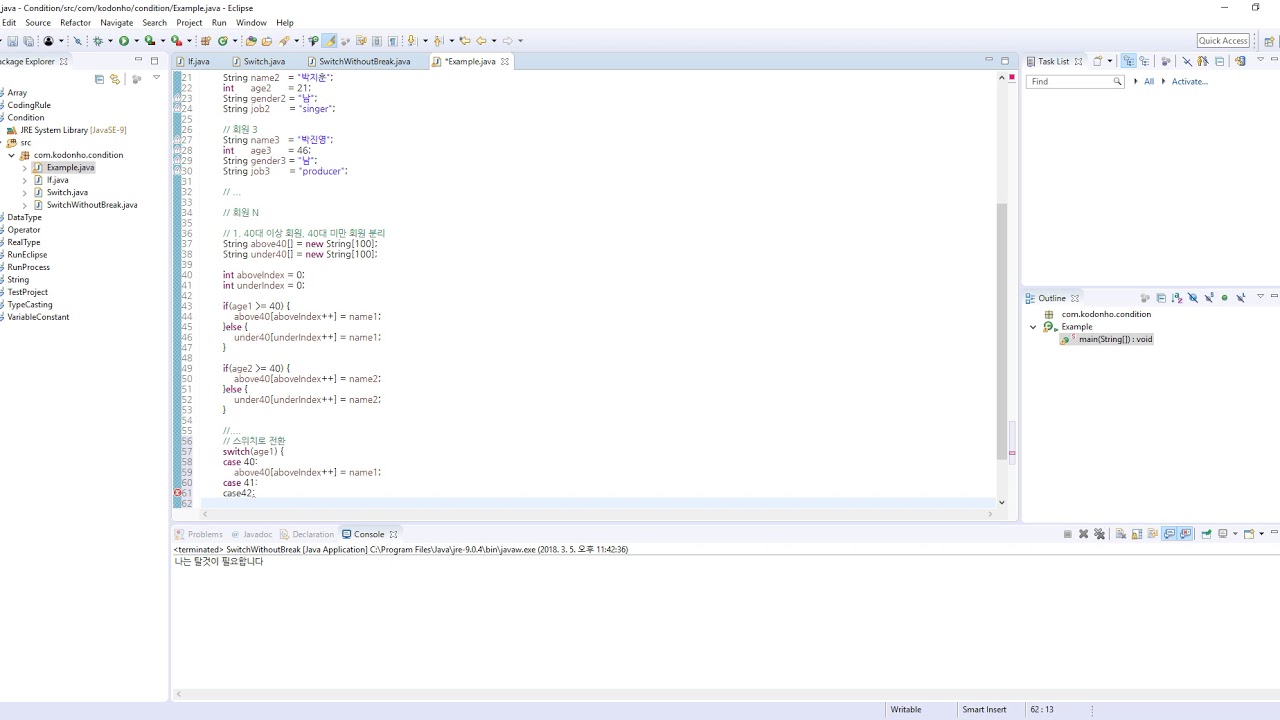Click the Link with Editor icon in Package Explorer
The image size is (1280, 720).
tap(115, 79)
